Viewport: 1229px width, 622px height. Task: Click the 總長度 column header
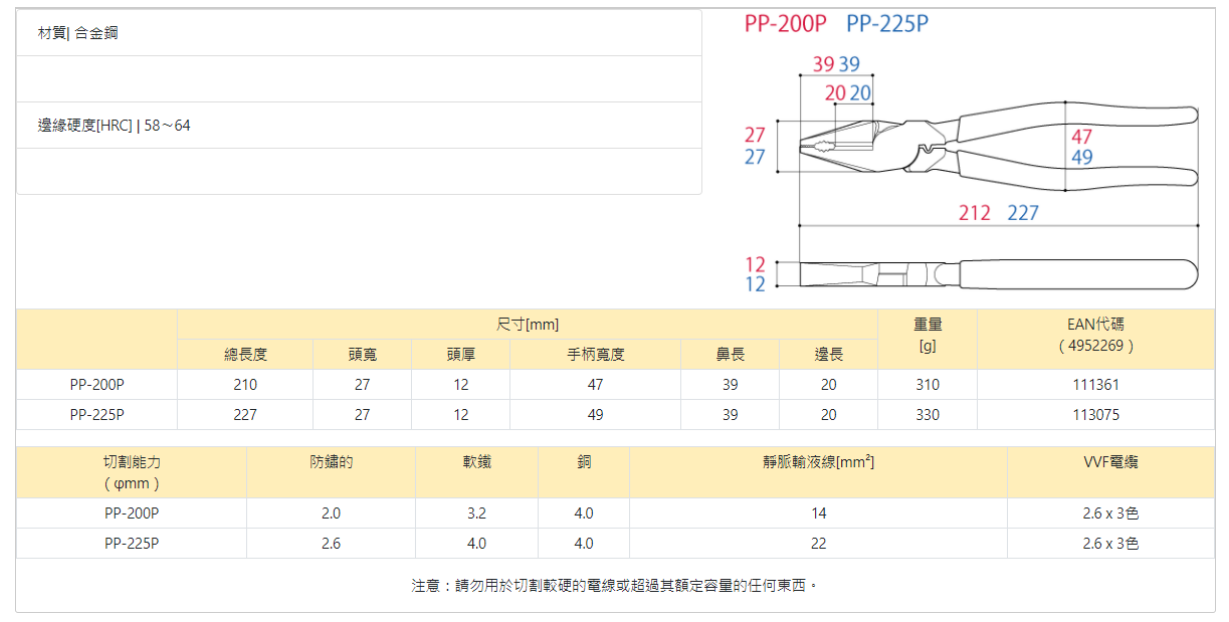click(245, 354)
